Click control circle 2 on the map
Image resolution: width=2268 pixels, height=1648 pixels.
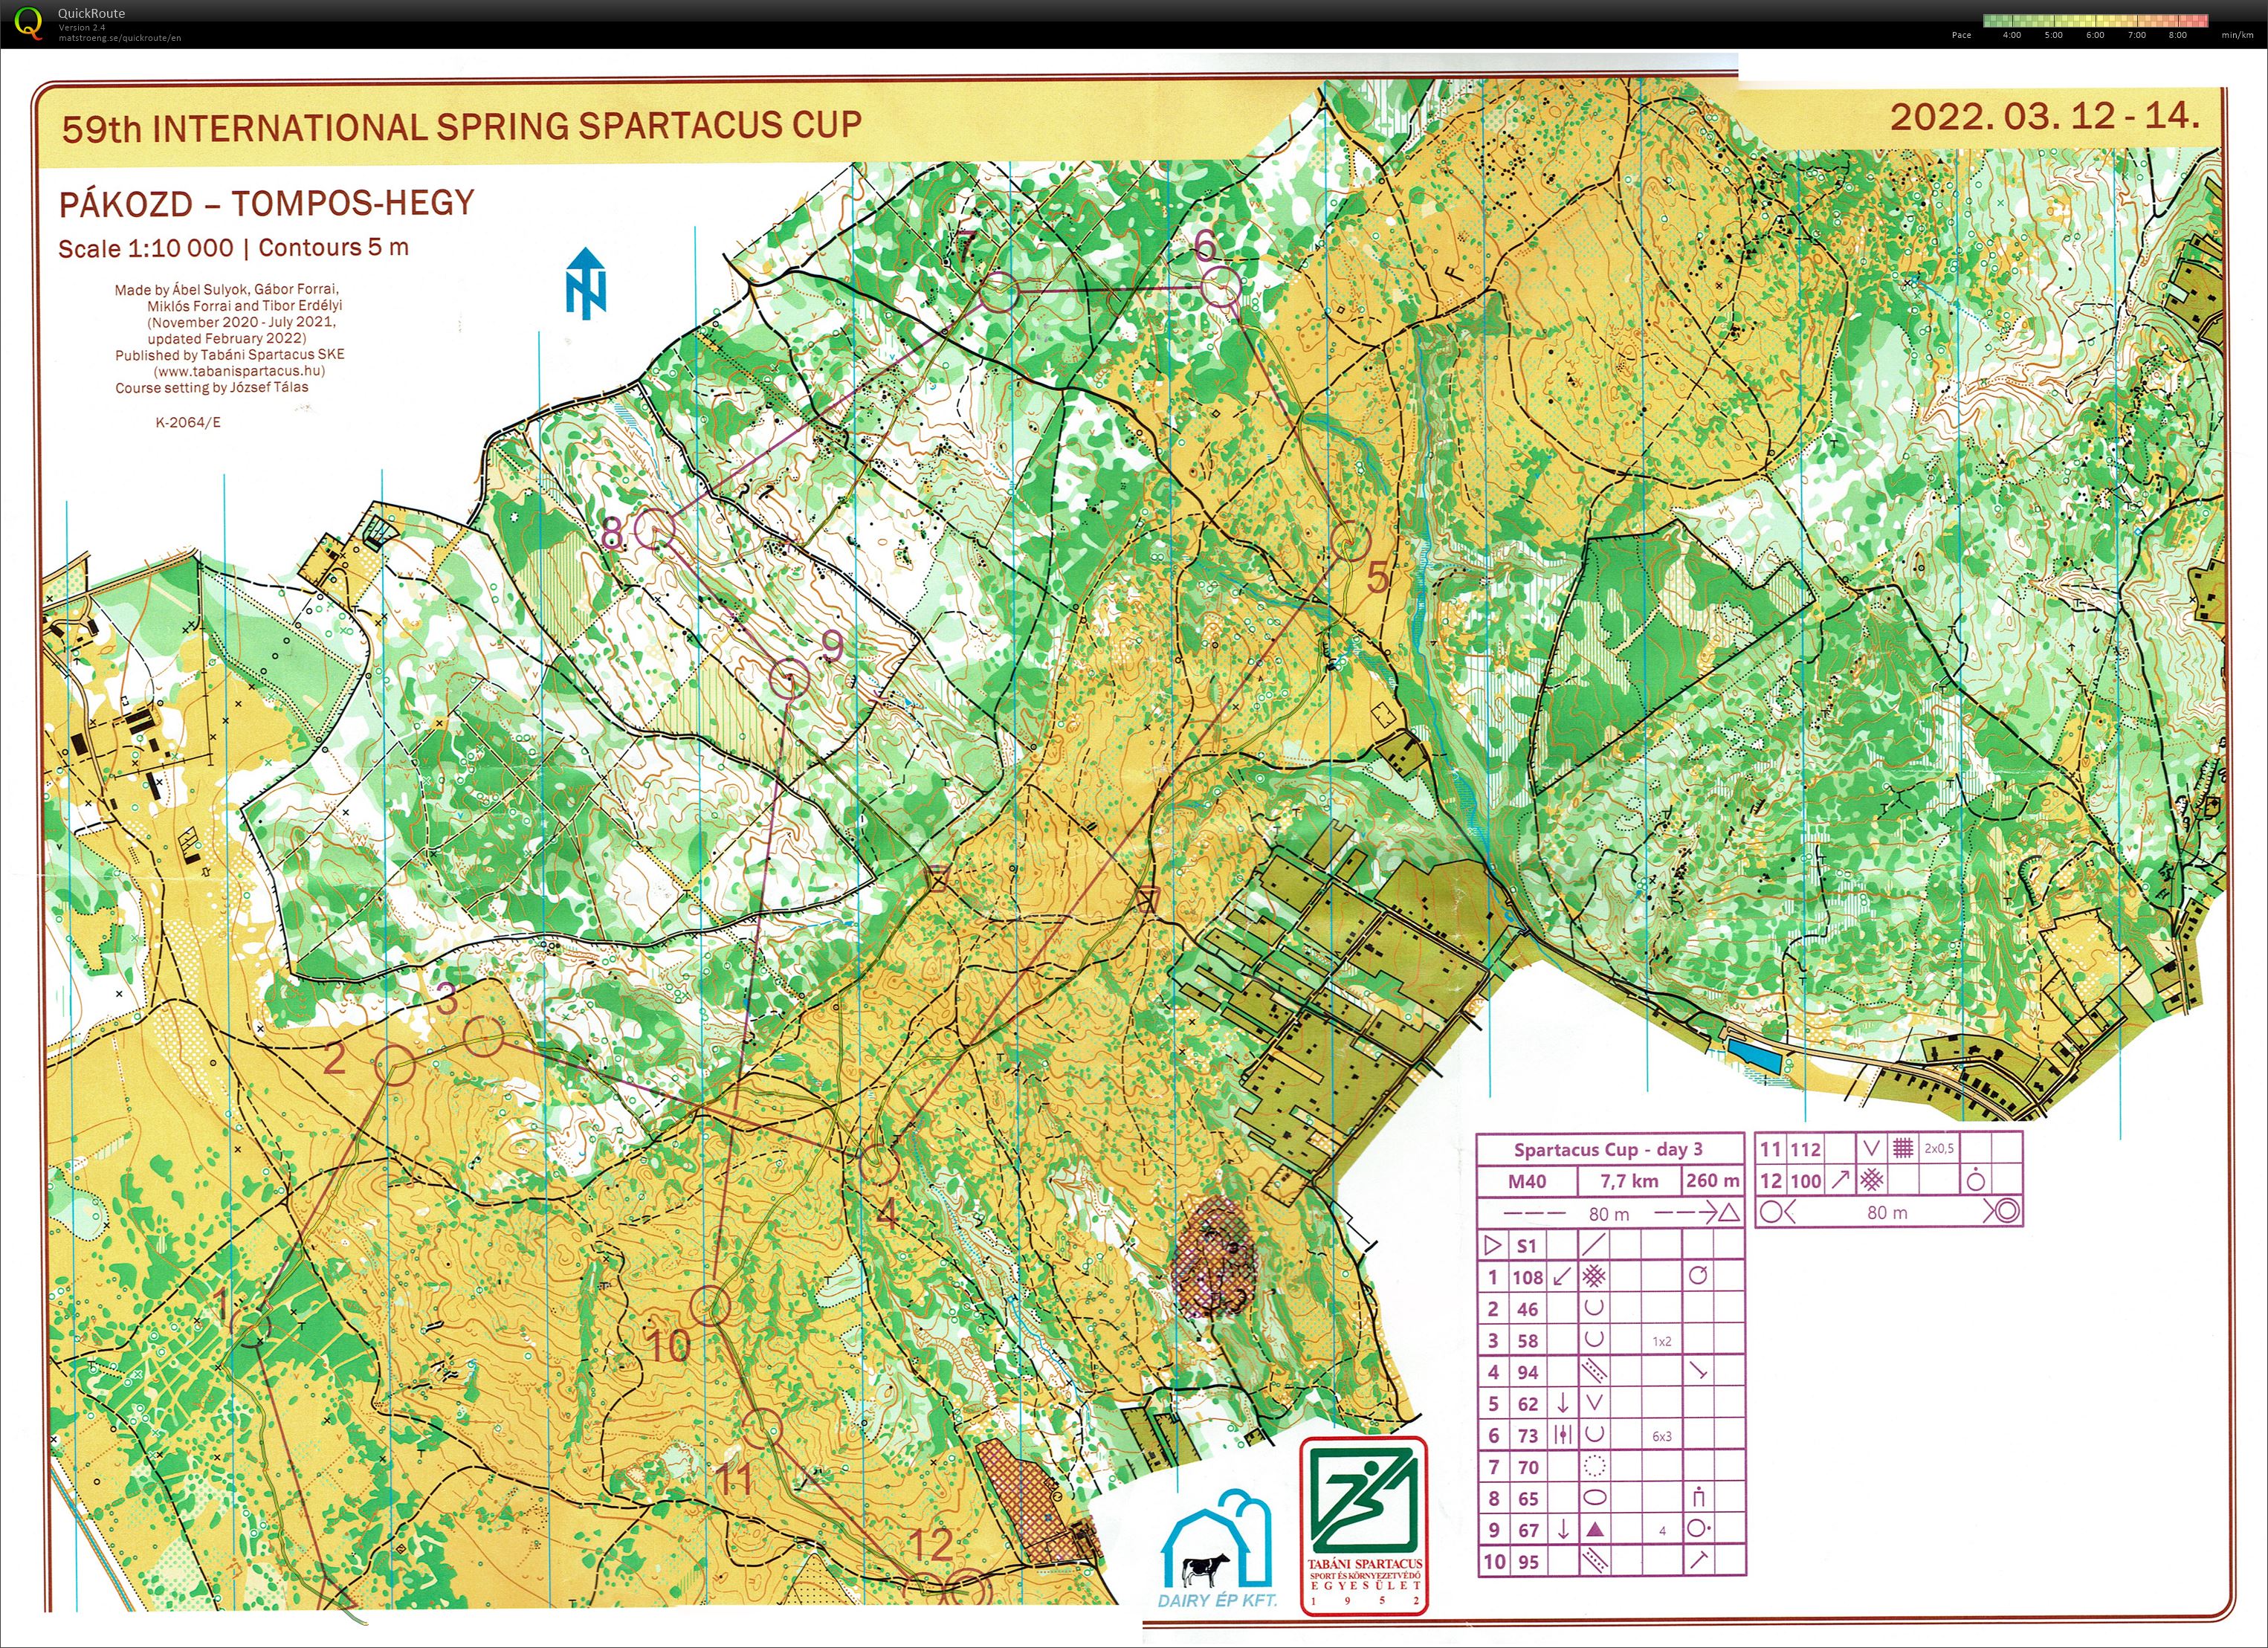pyautogui.click(x=395, y=1066)
